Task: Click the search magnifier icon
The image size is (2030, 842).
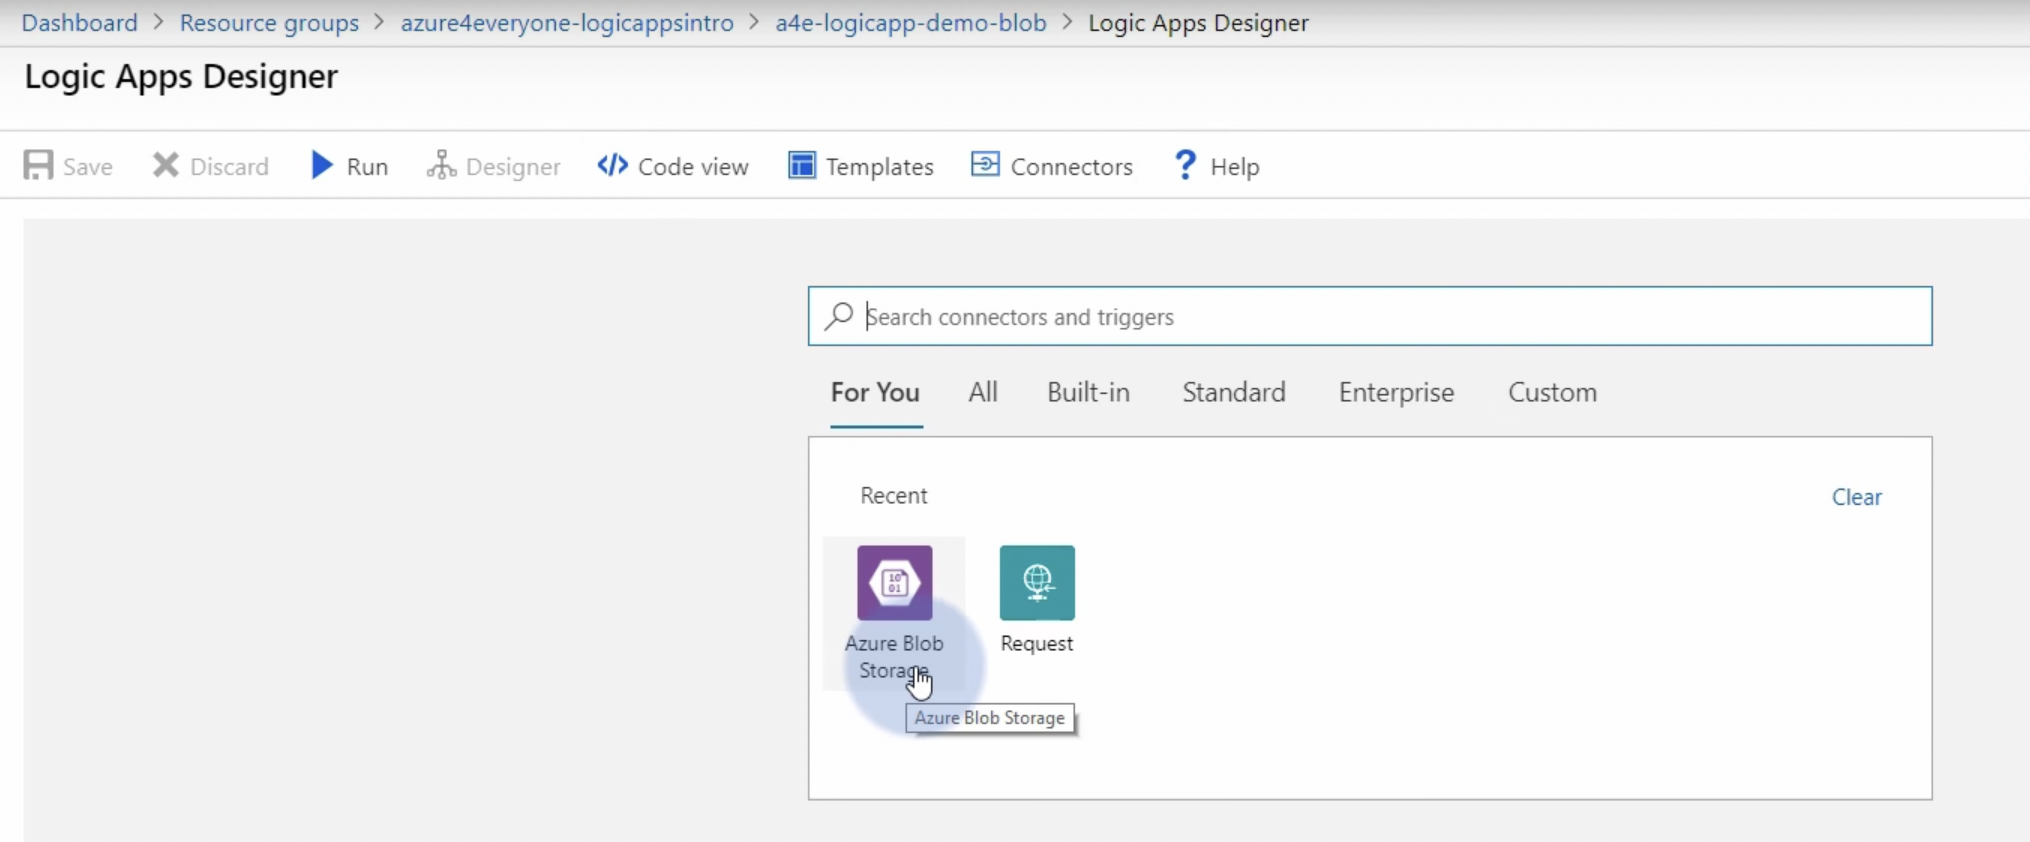Action: [x=839, y=316]
